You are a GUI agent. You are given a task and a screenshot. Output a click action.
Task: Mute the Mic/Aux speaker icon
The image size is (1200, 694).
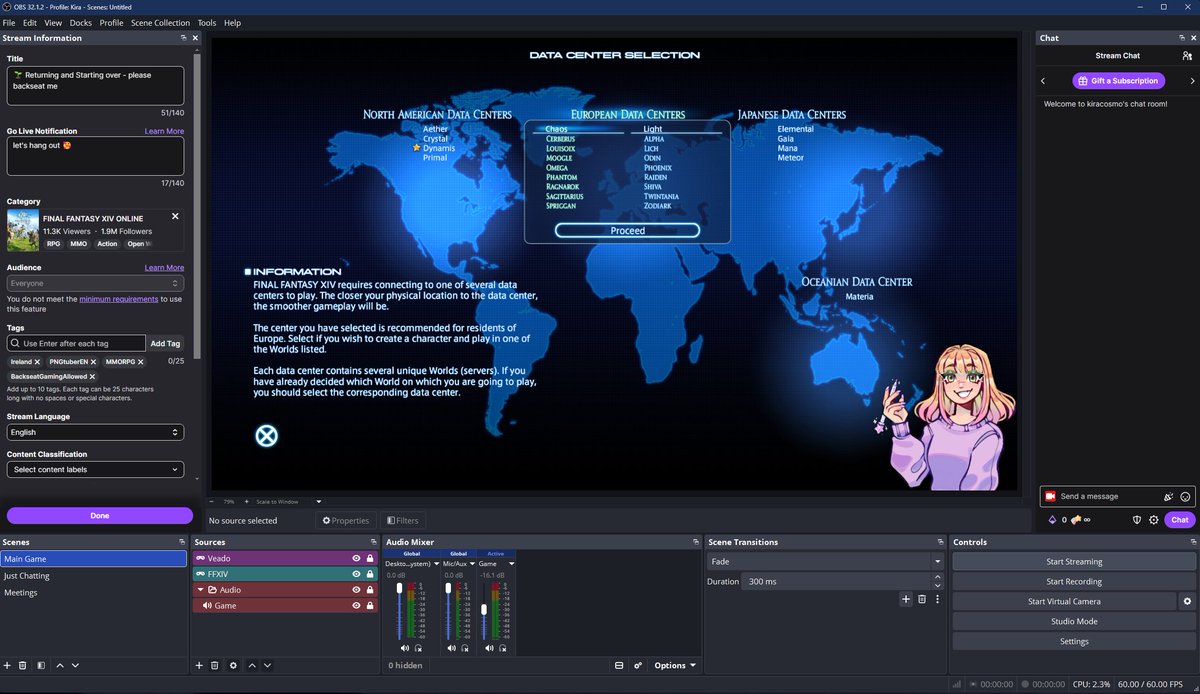coord(451,648)
